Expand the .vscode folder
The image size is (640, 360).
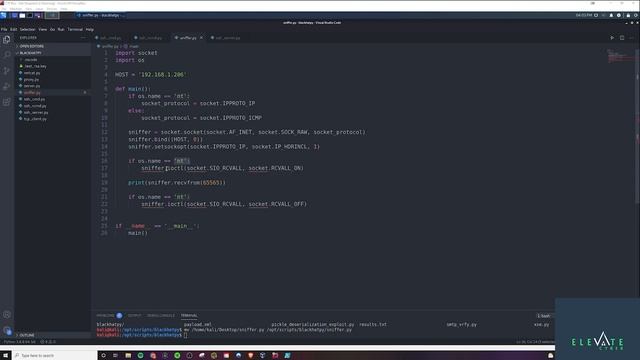pyautogui.click(x=31, y=60)
